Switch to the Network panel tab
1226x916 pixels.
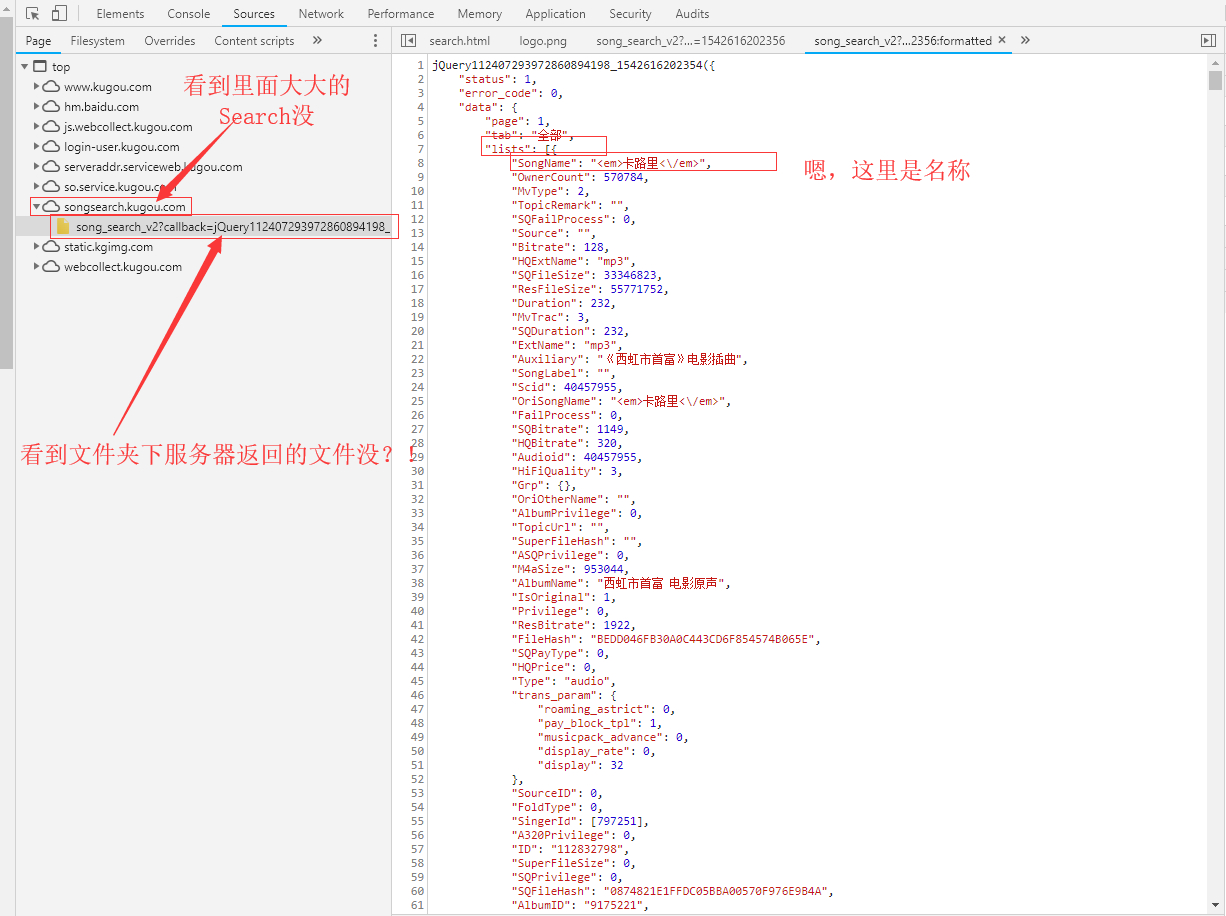pyautogui.click(x=321, y=14)
